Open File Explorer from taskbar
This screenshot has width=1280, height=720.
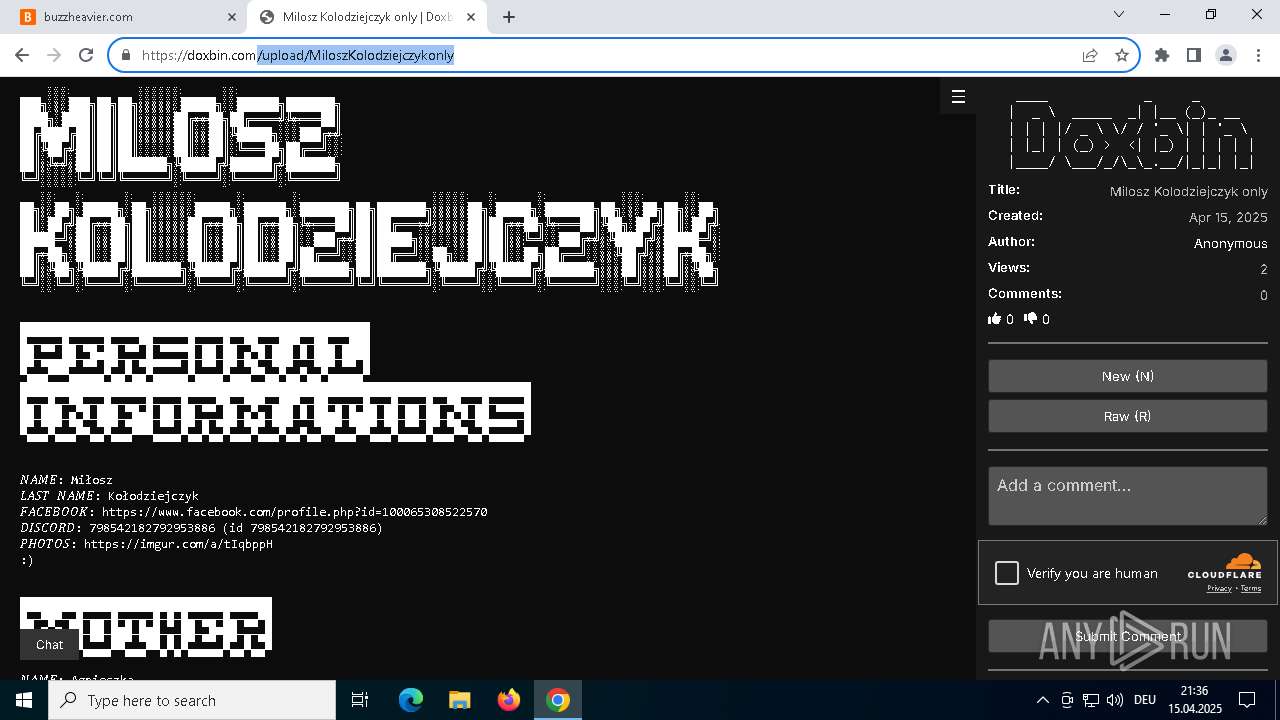pyautogui.click(x=459, y=700)
